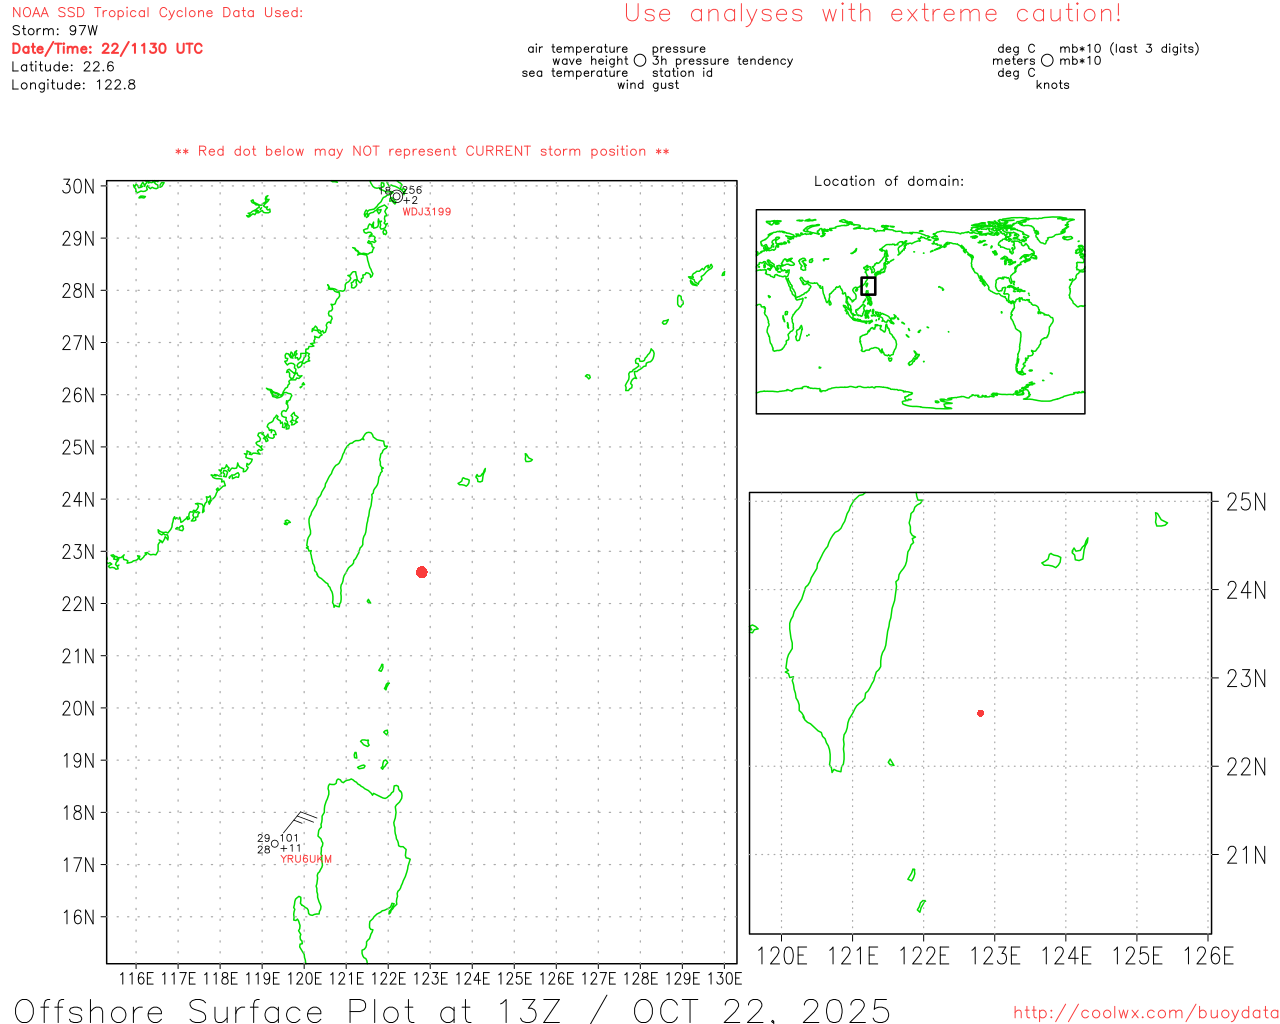This screenshot has width=1280, height=1024.
Task: Click the legend circle beside 'meters'
Action: [1047, 61]
